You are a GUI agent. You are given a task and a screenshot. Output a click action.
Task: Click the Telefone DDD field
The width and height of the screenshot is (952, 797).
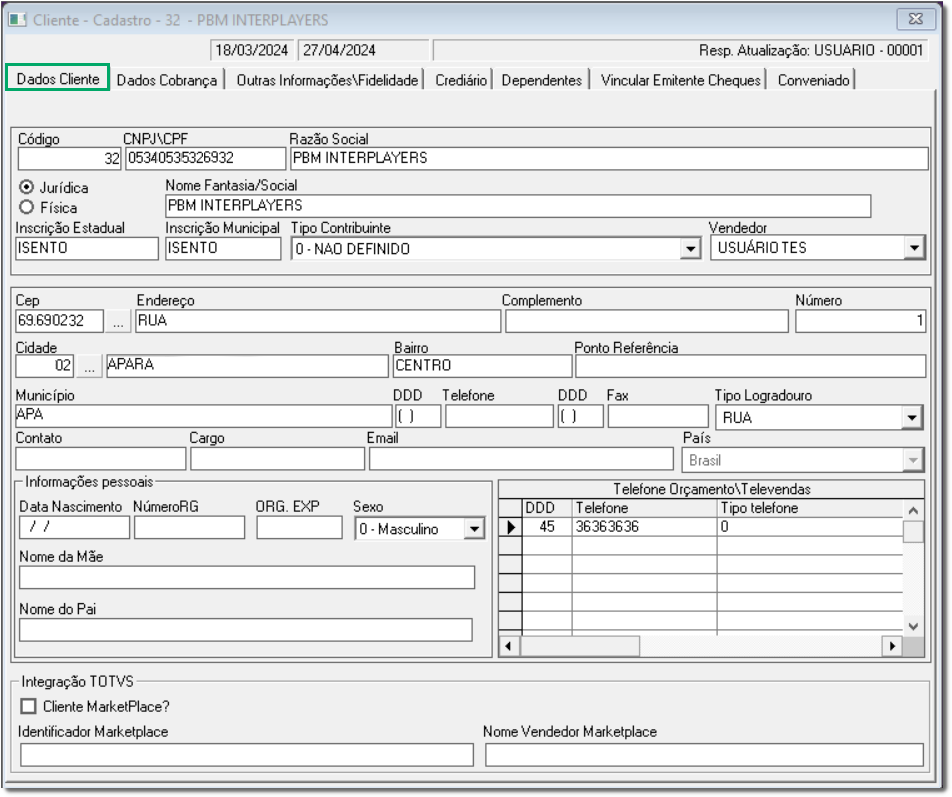pyautogui.click(x=418, y=416)
